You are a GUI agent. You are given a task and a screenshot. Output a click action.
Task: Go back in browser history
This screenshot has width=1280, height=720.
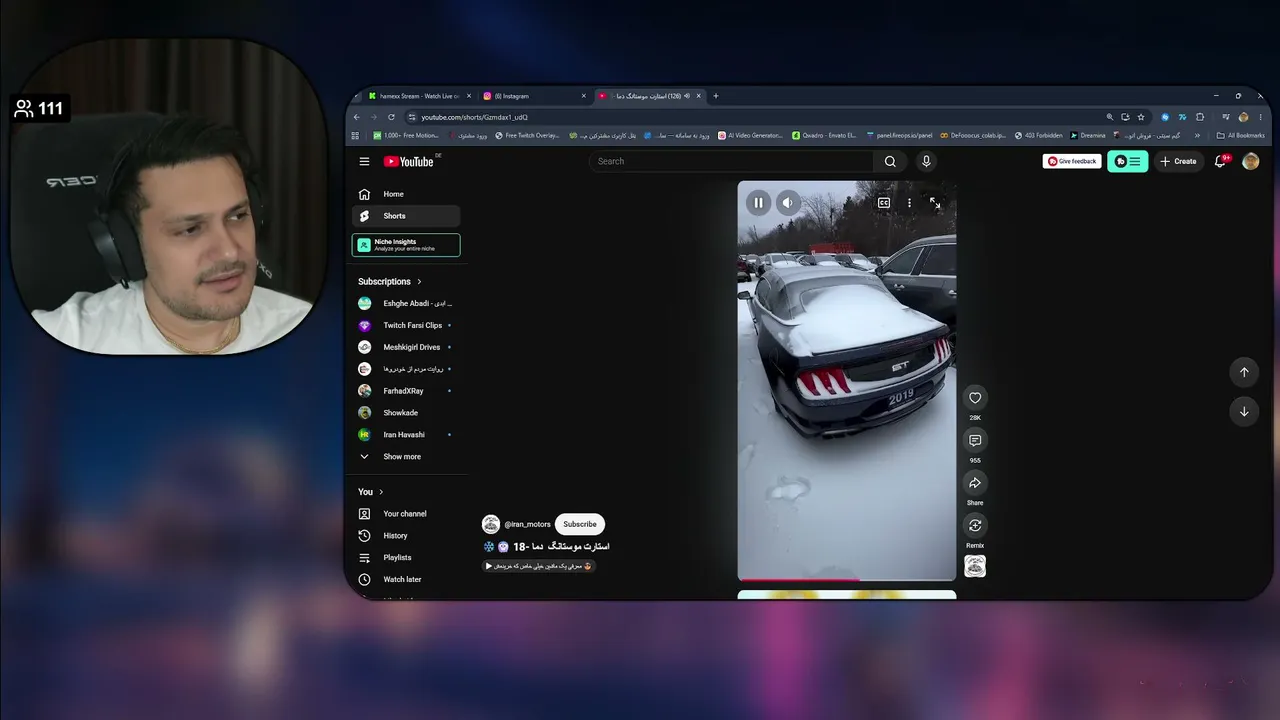[x=357, y=117]
